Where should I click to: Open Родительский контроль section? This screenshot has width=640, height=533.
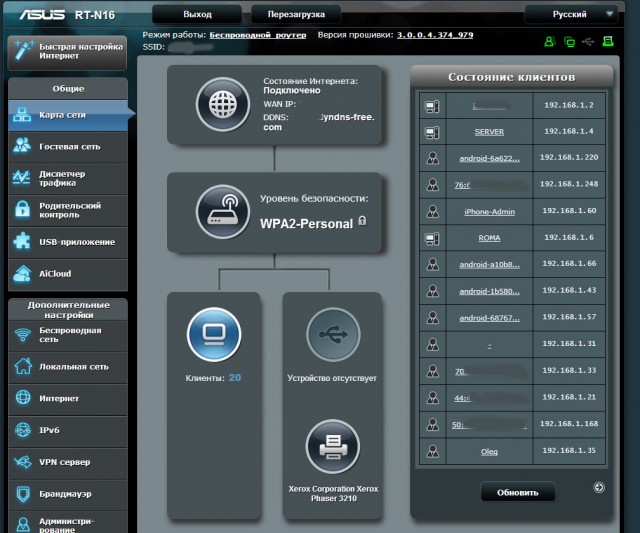click(x=68, y=209)
